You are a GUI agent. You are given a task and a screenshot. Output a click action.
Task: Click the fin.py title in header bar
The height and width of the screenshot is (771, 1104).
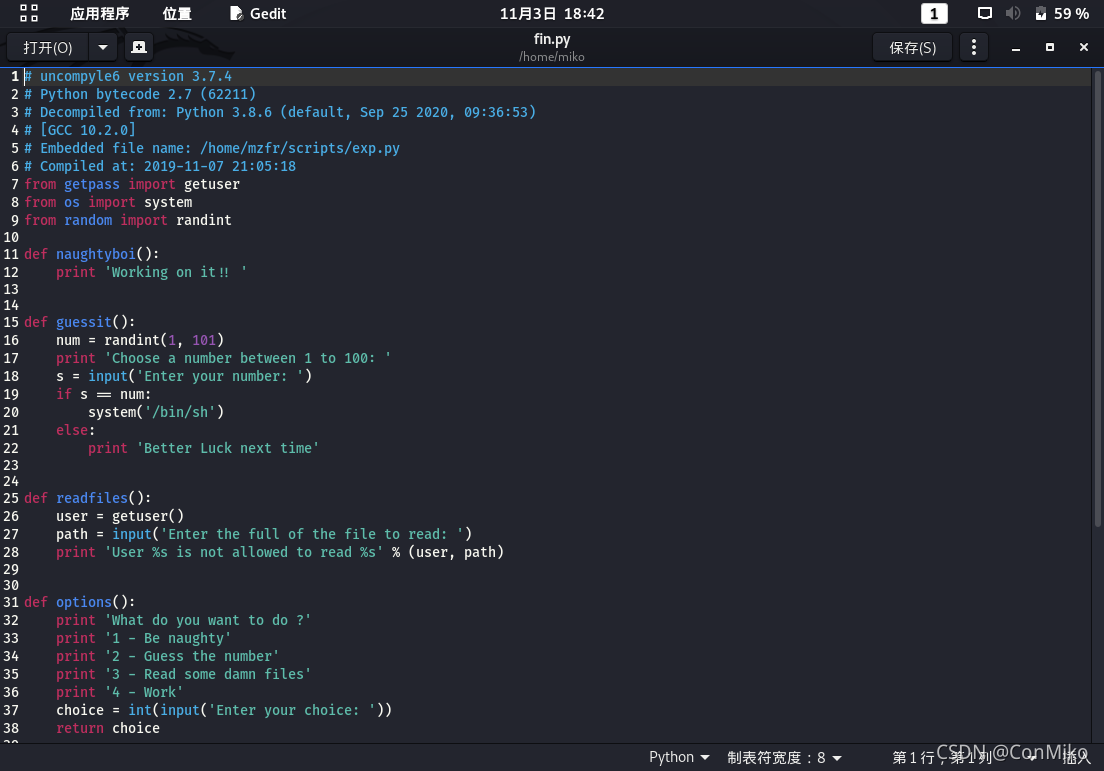(552, 39)
